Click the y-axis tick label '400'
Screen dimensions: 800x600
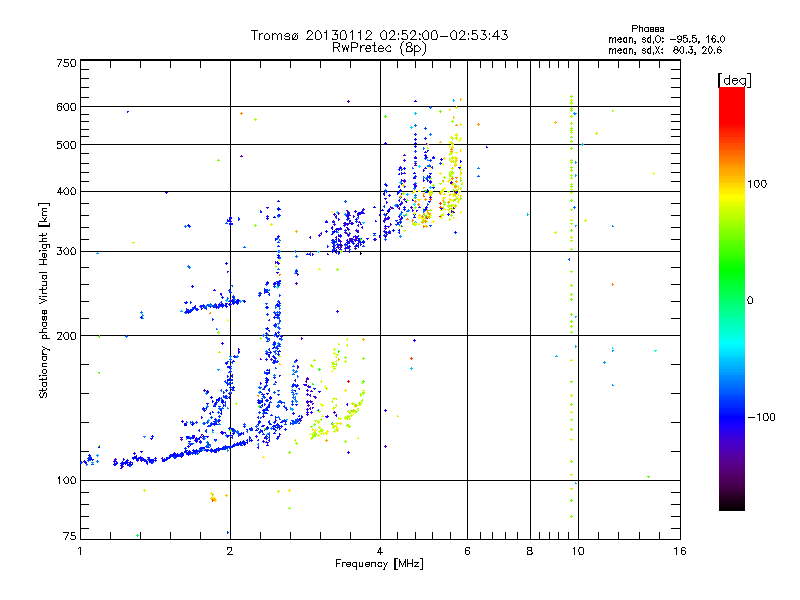[x=66, y=192]
